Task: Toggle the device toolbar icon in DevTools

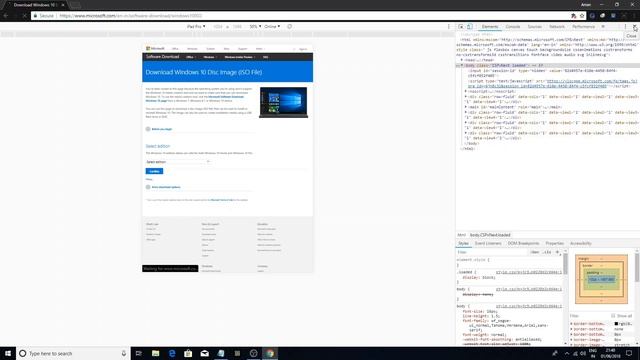Action: 469,27
